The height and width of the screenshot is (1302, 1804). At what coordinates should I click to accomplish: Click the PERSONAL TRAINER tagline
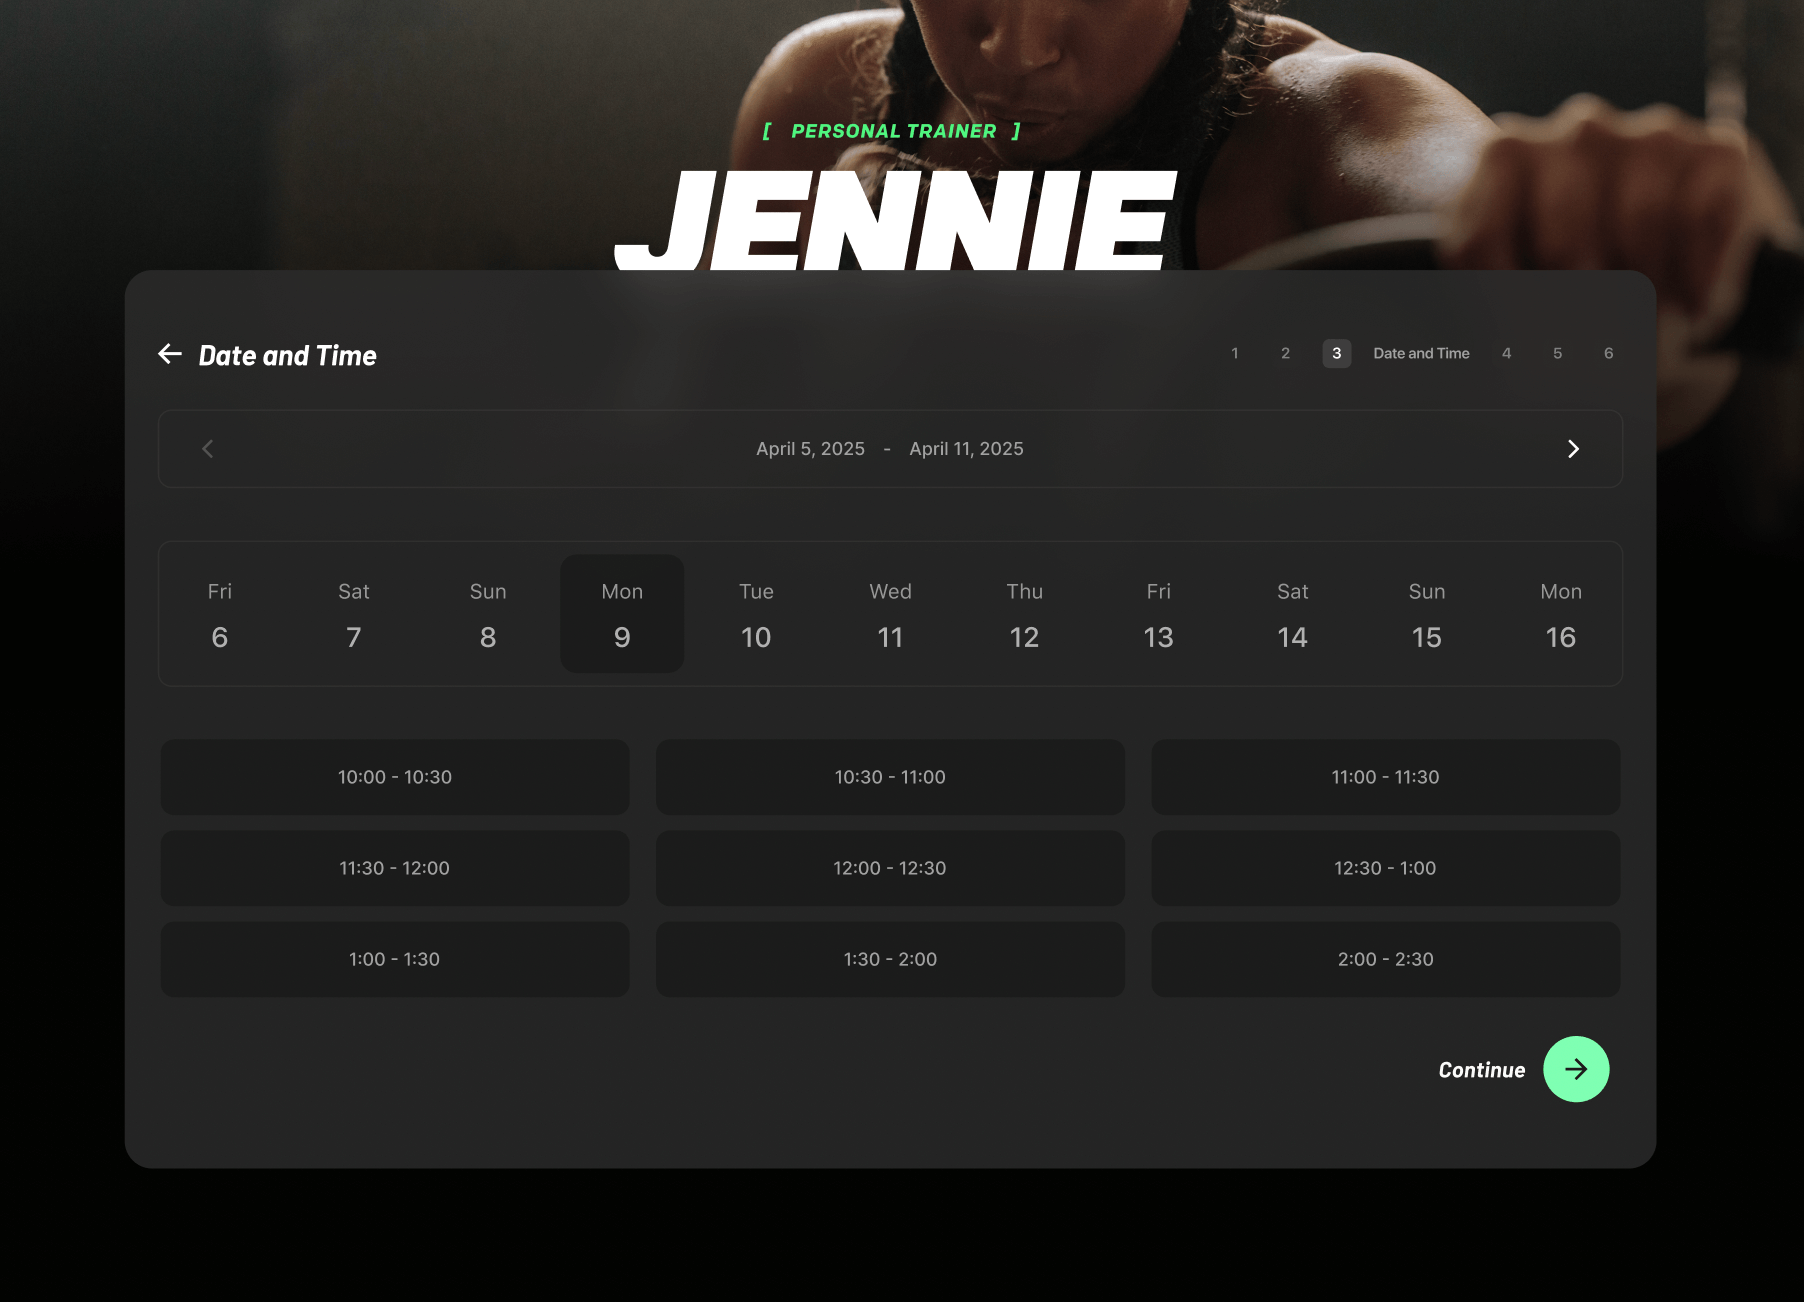click(x=893, y=131)
